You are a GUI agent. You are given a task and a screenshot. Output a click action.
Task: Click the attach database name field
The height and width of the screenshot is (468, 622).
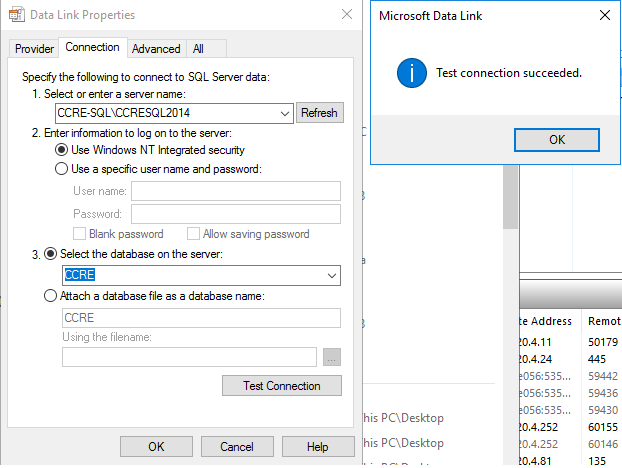(201, 318)
